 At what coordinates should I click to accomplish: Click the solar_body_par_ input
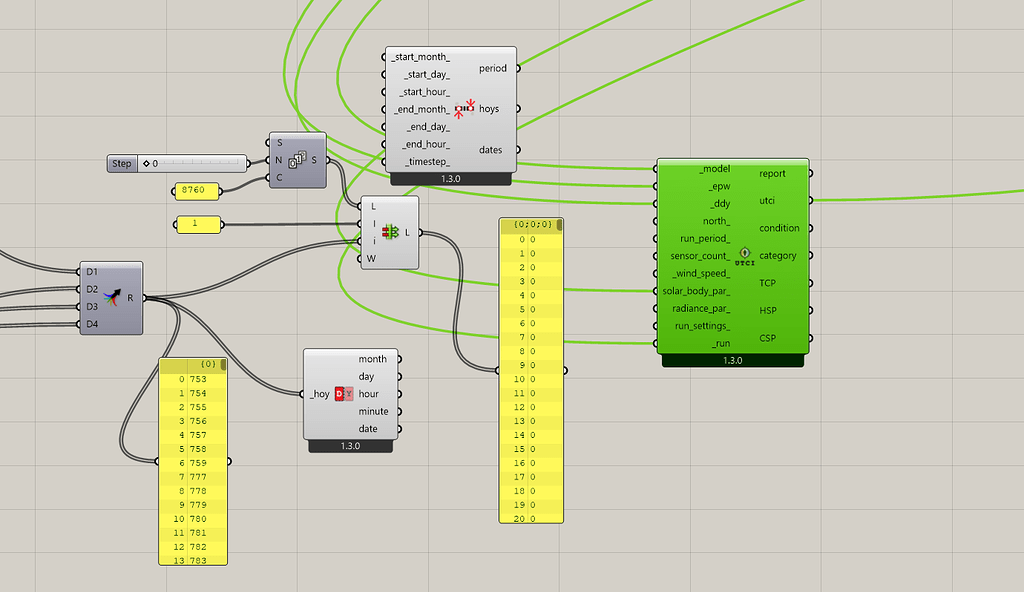coord(696,291)
